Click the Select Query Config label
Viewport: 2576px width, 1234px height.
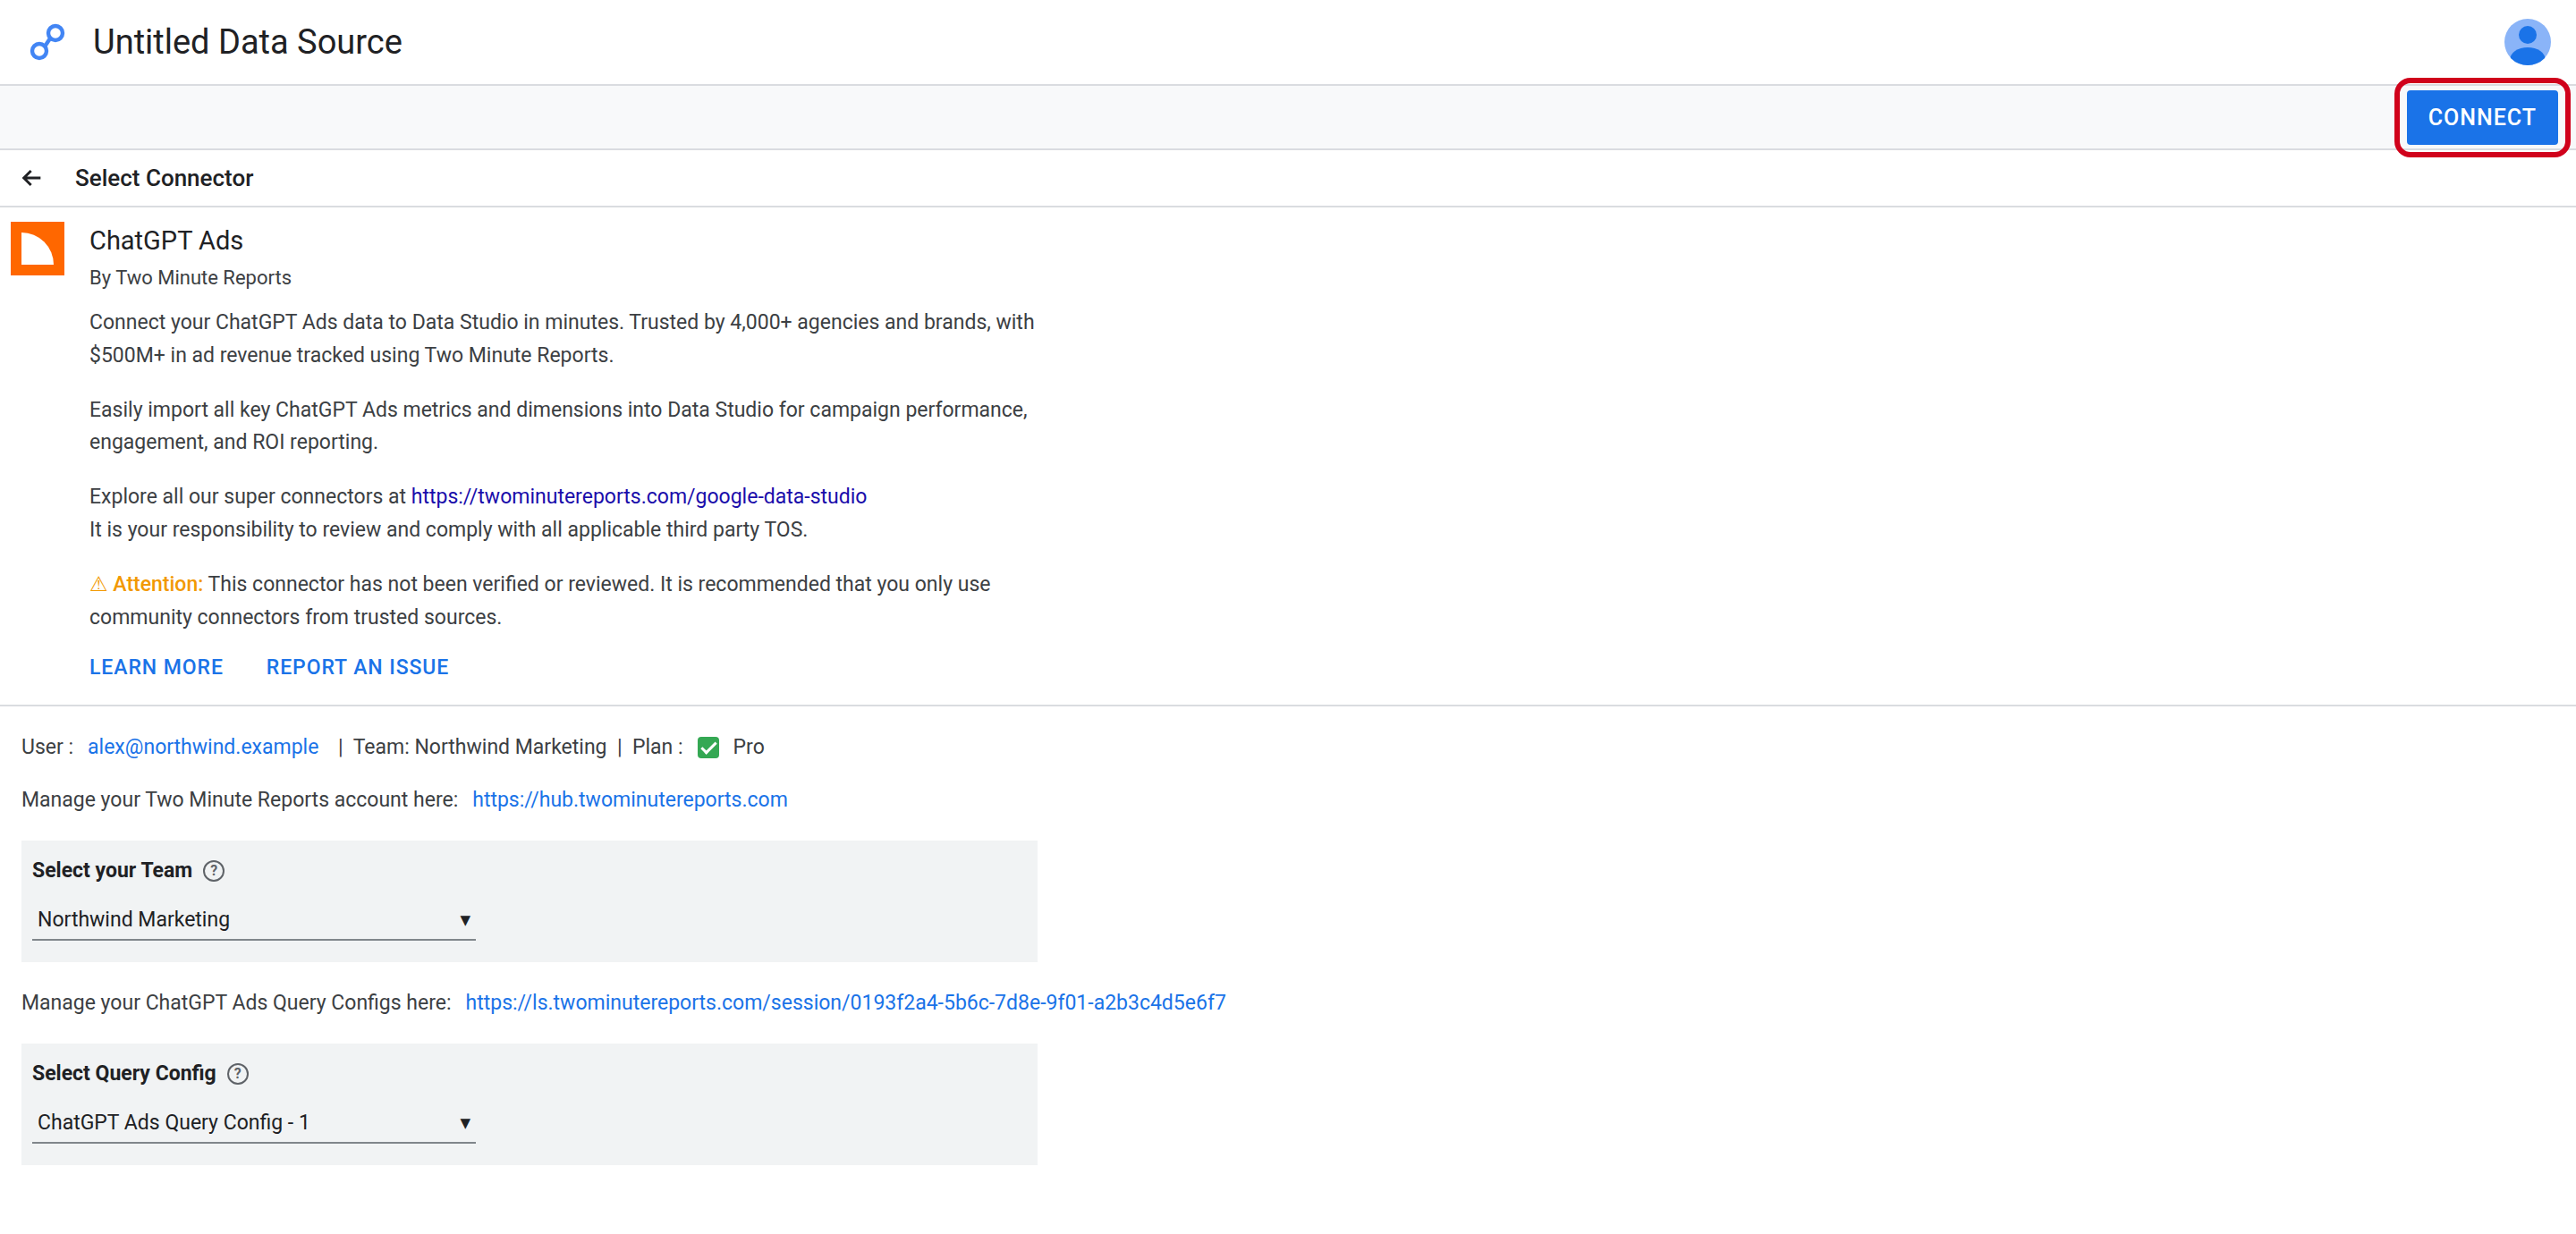[124, 1073]
